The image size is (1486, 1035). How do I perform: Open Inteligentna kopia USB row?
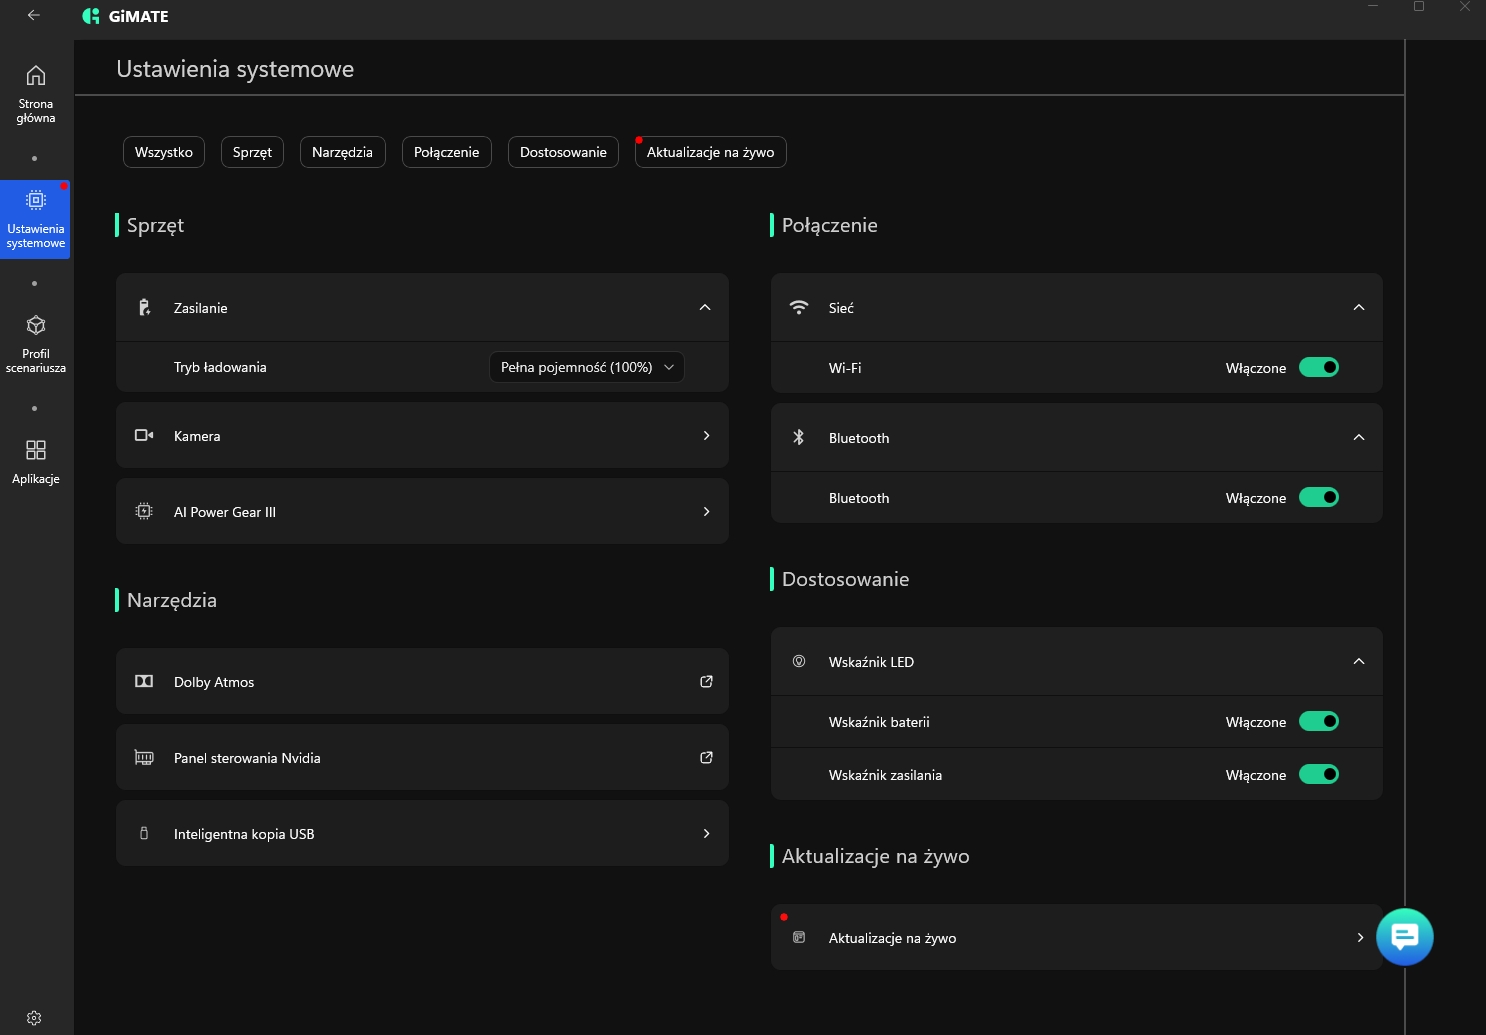422,834
